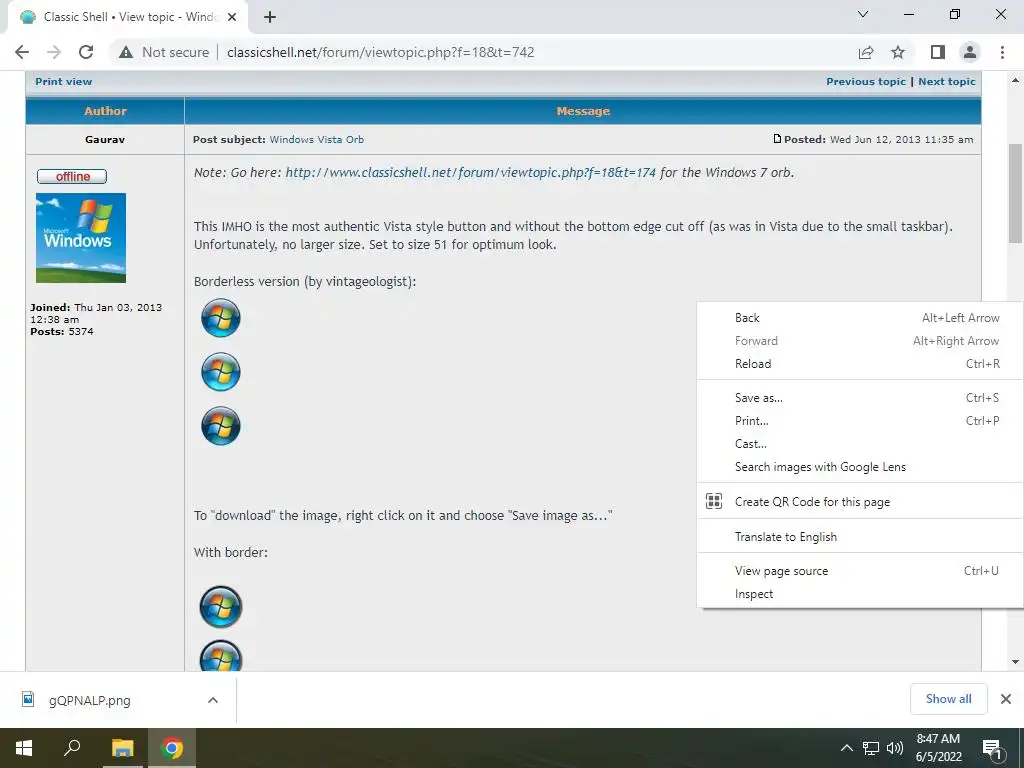Click the offline status badge

pyautogui.click(x=72, y=176)
